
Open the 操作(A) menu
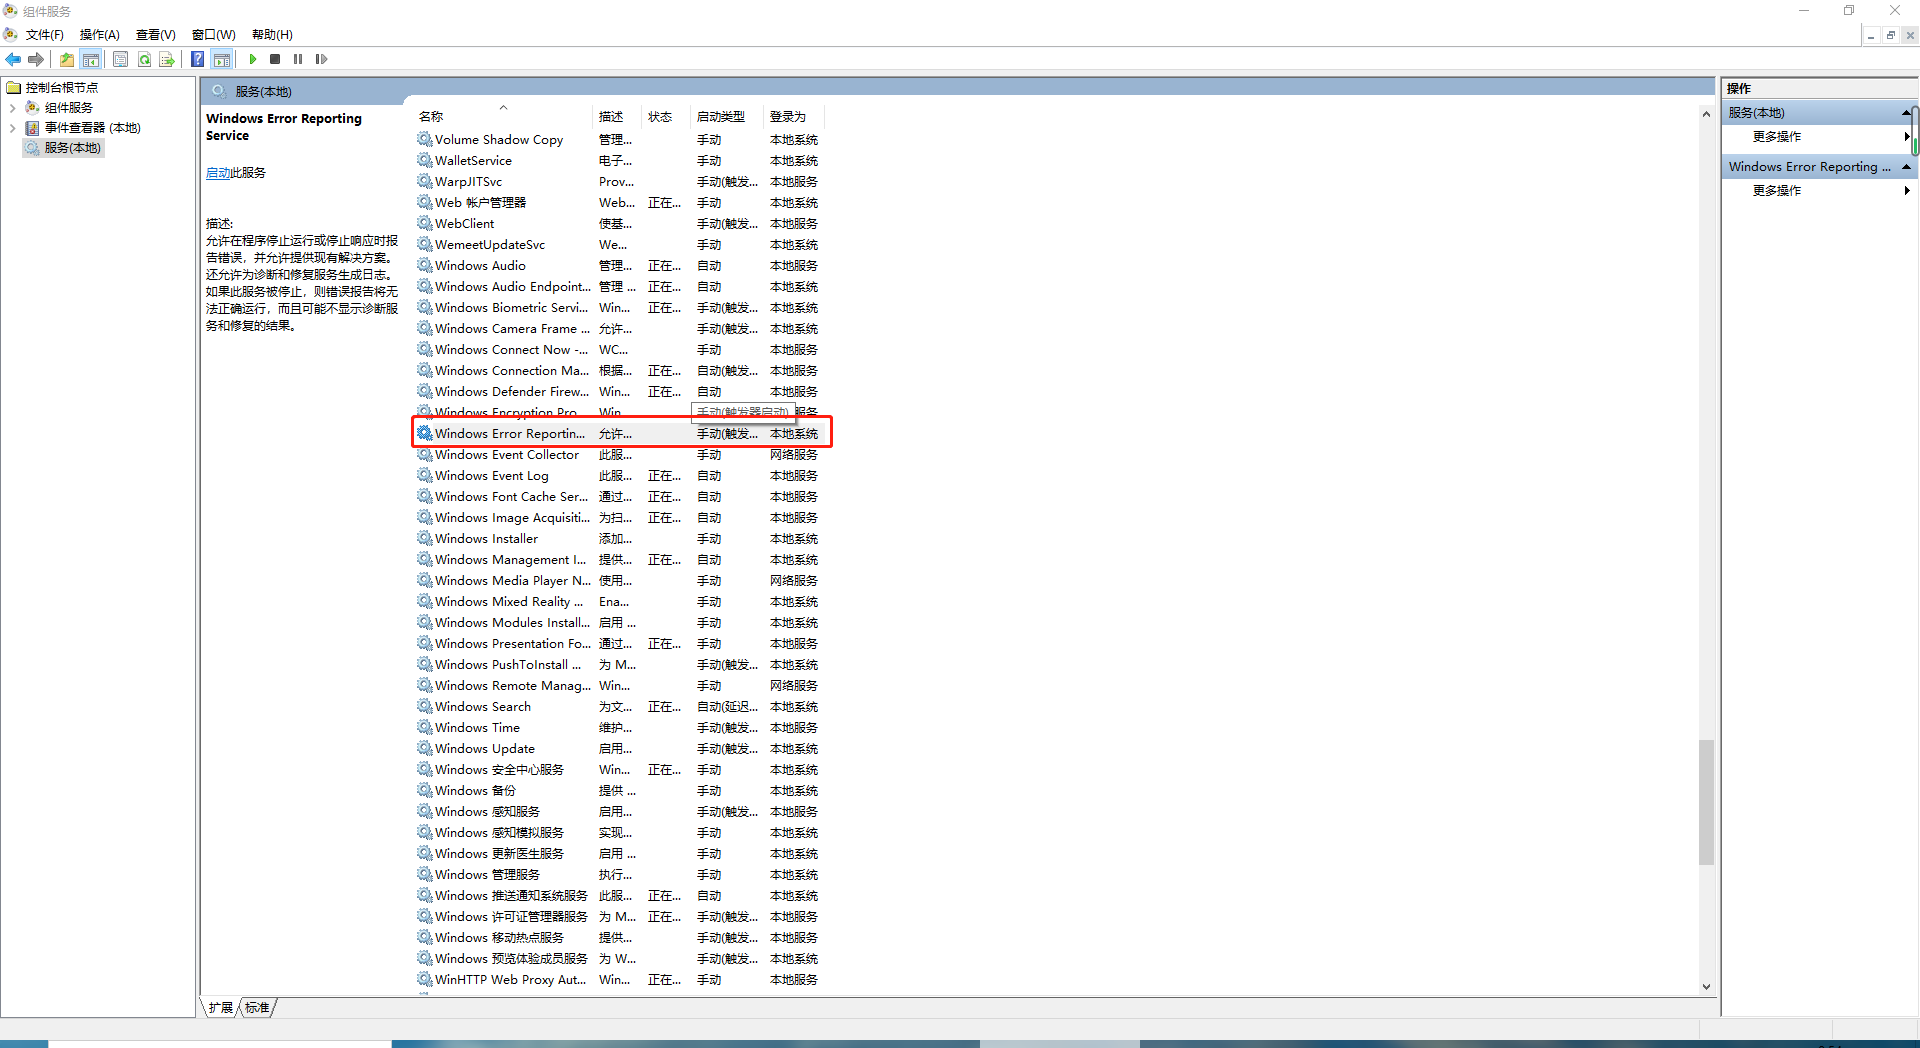click(x=99, y=34)
